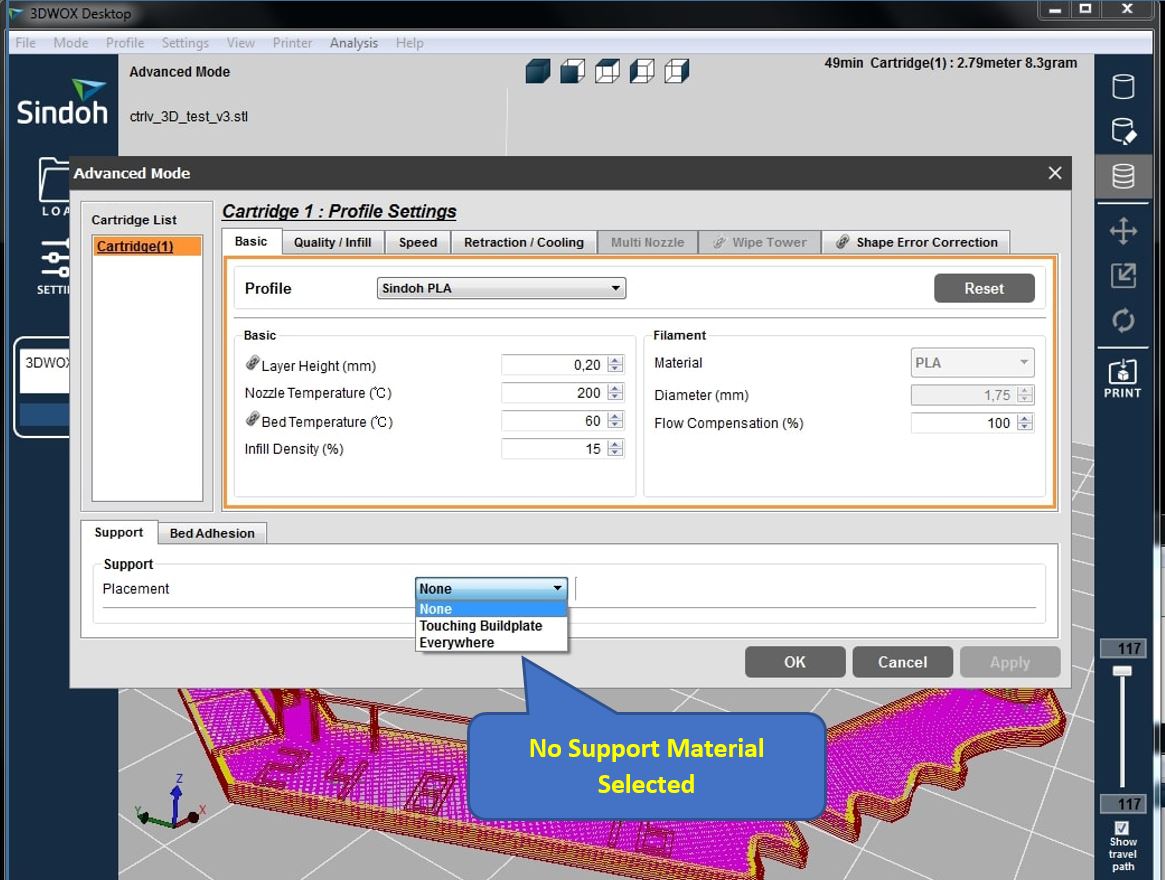The height and width of the screenshot is (880, 1165).
Task: Click the Flow Compensation value field
Action: tap(964, 423)
